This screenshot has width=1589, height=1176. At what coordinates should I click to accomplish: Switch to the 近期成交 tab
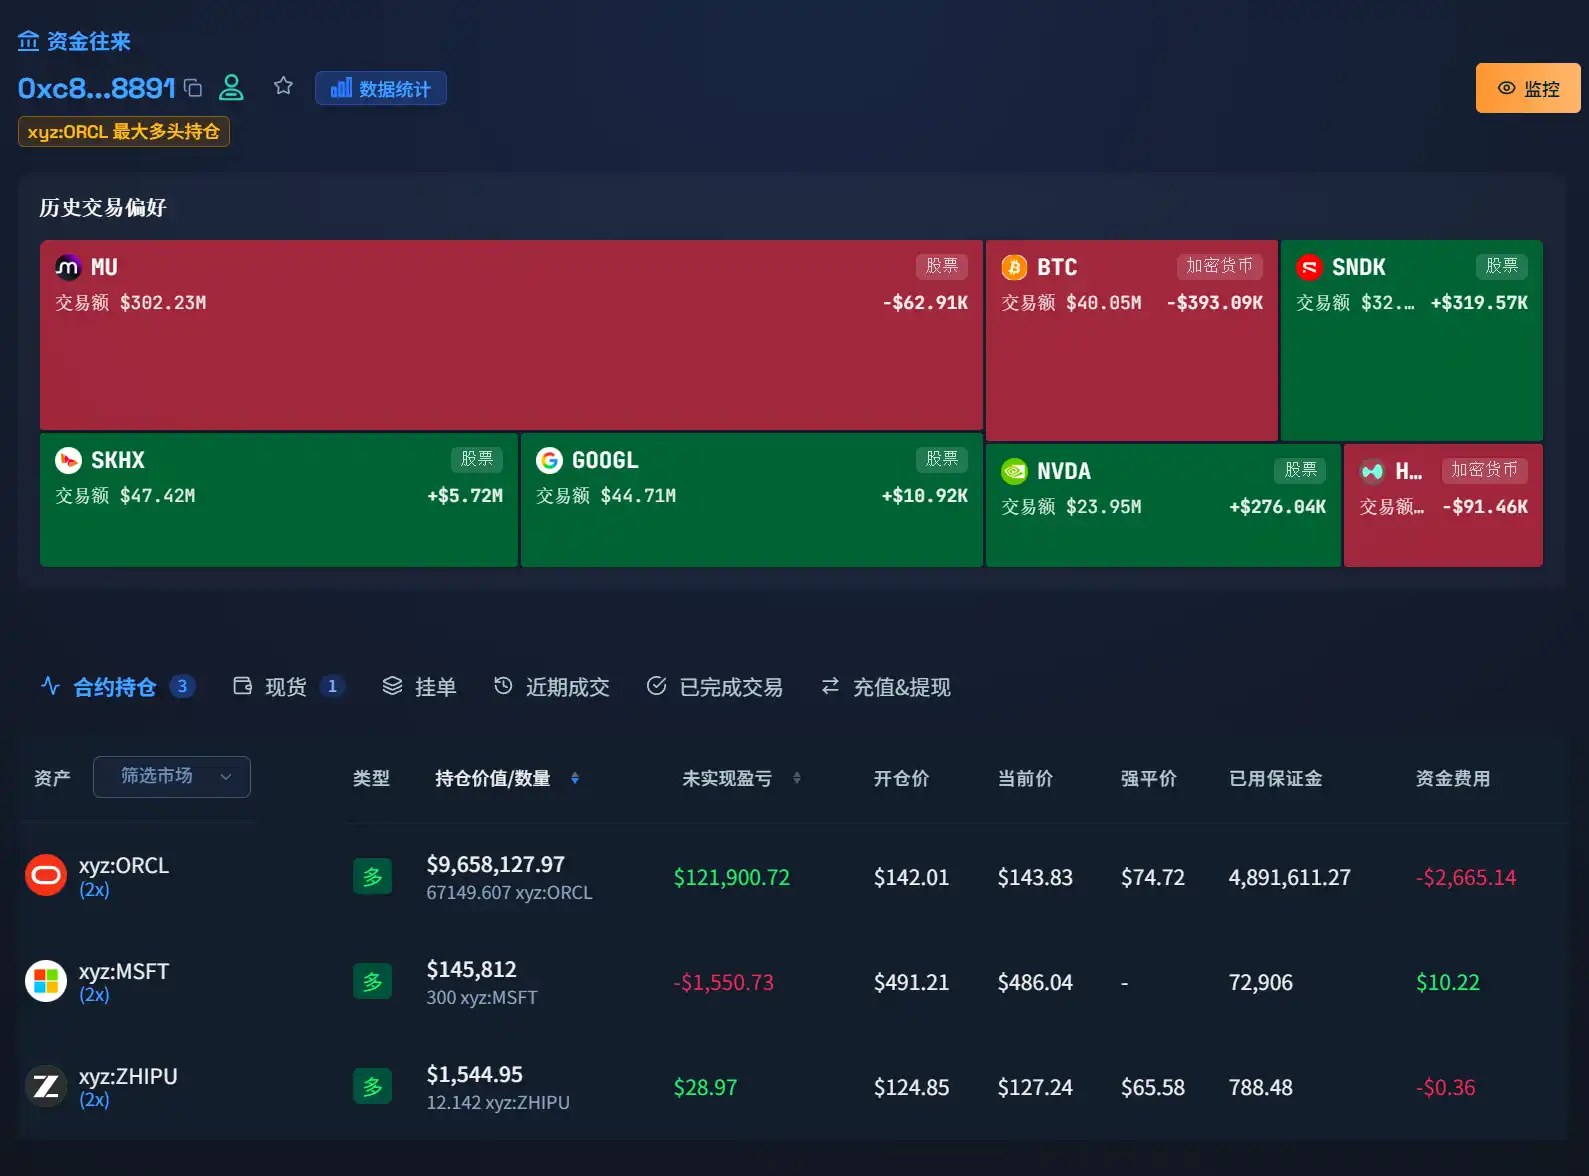pyautogui.click(x=551, y=687)
